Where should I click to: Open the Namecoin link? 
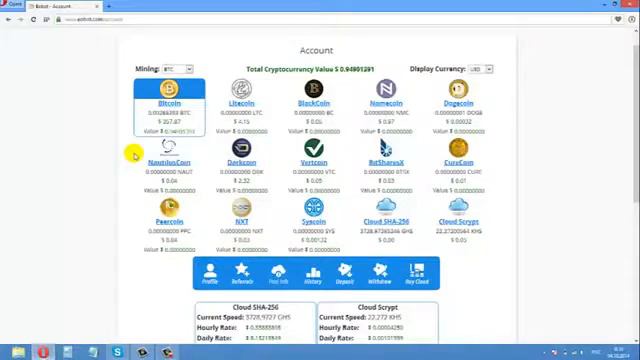pyautogui.click(x=386, y=103)
